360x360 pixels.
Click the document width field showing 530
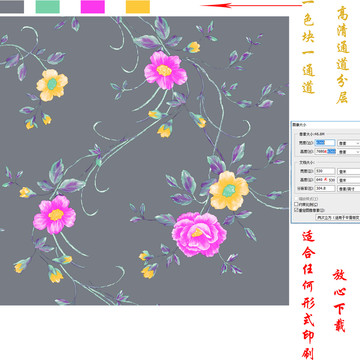pyautogui.click(x=325, y=171)
